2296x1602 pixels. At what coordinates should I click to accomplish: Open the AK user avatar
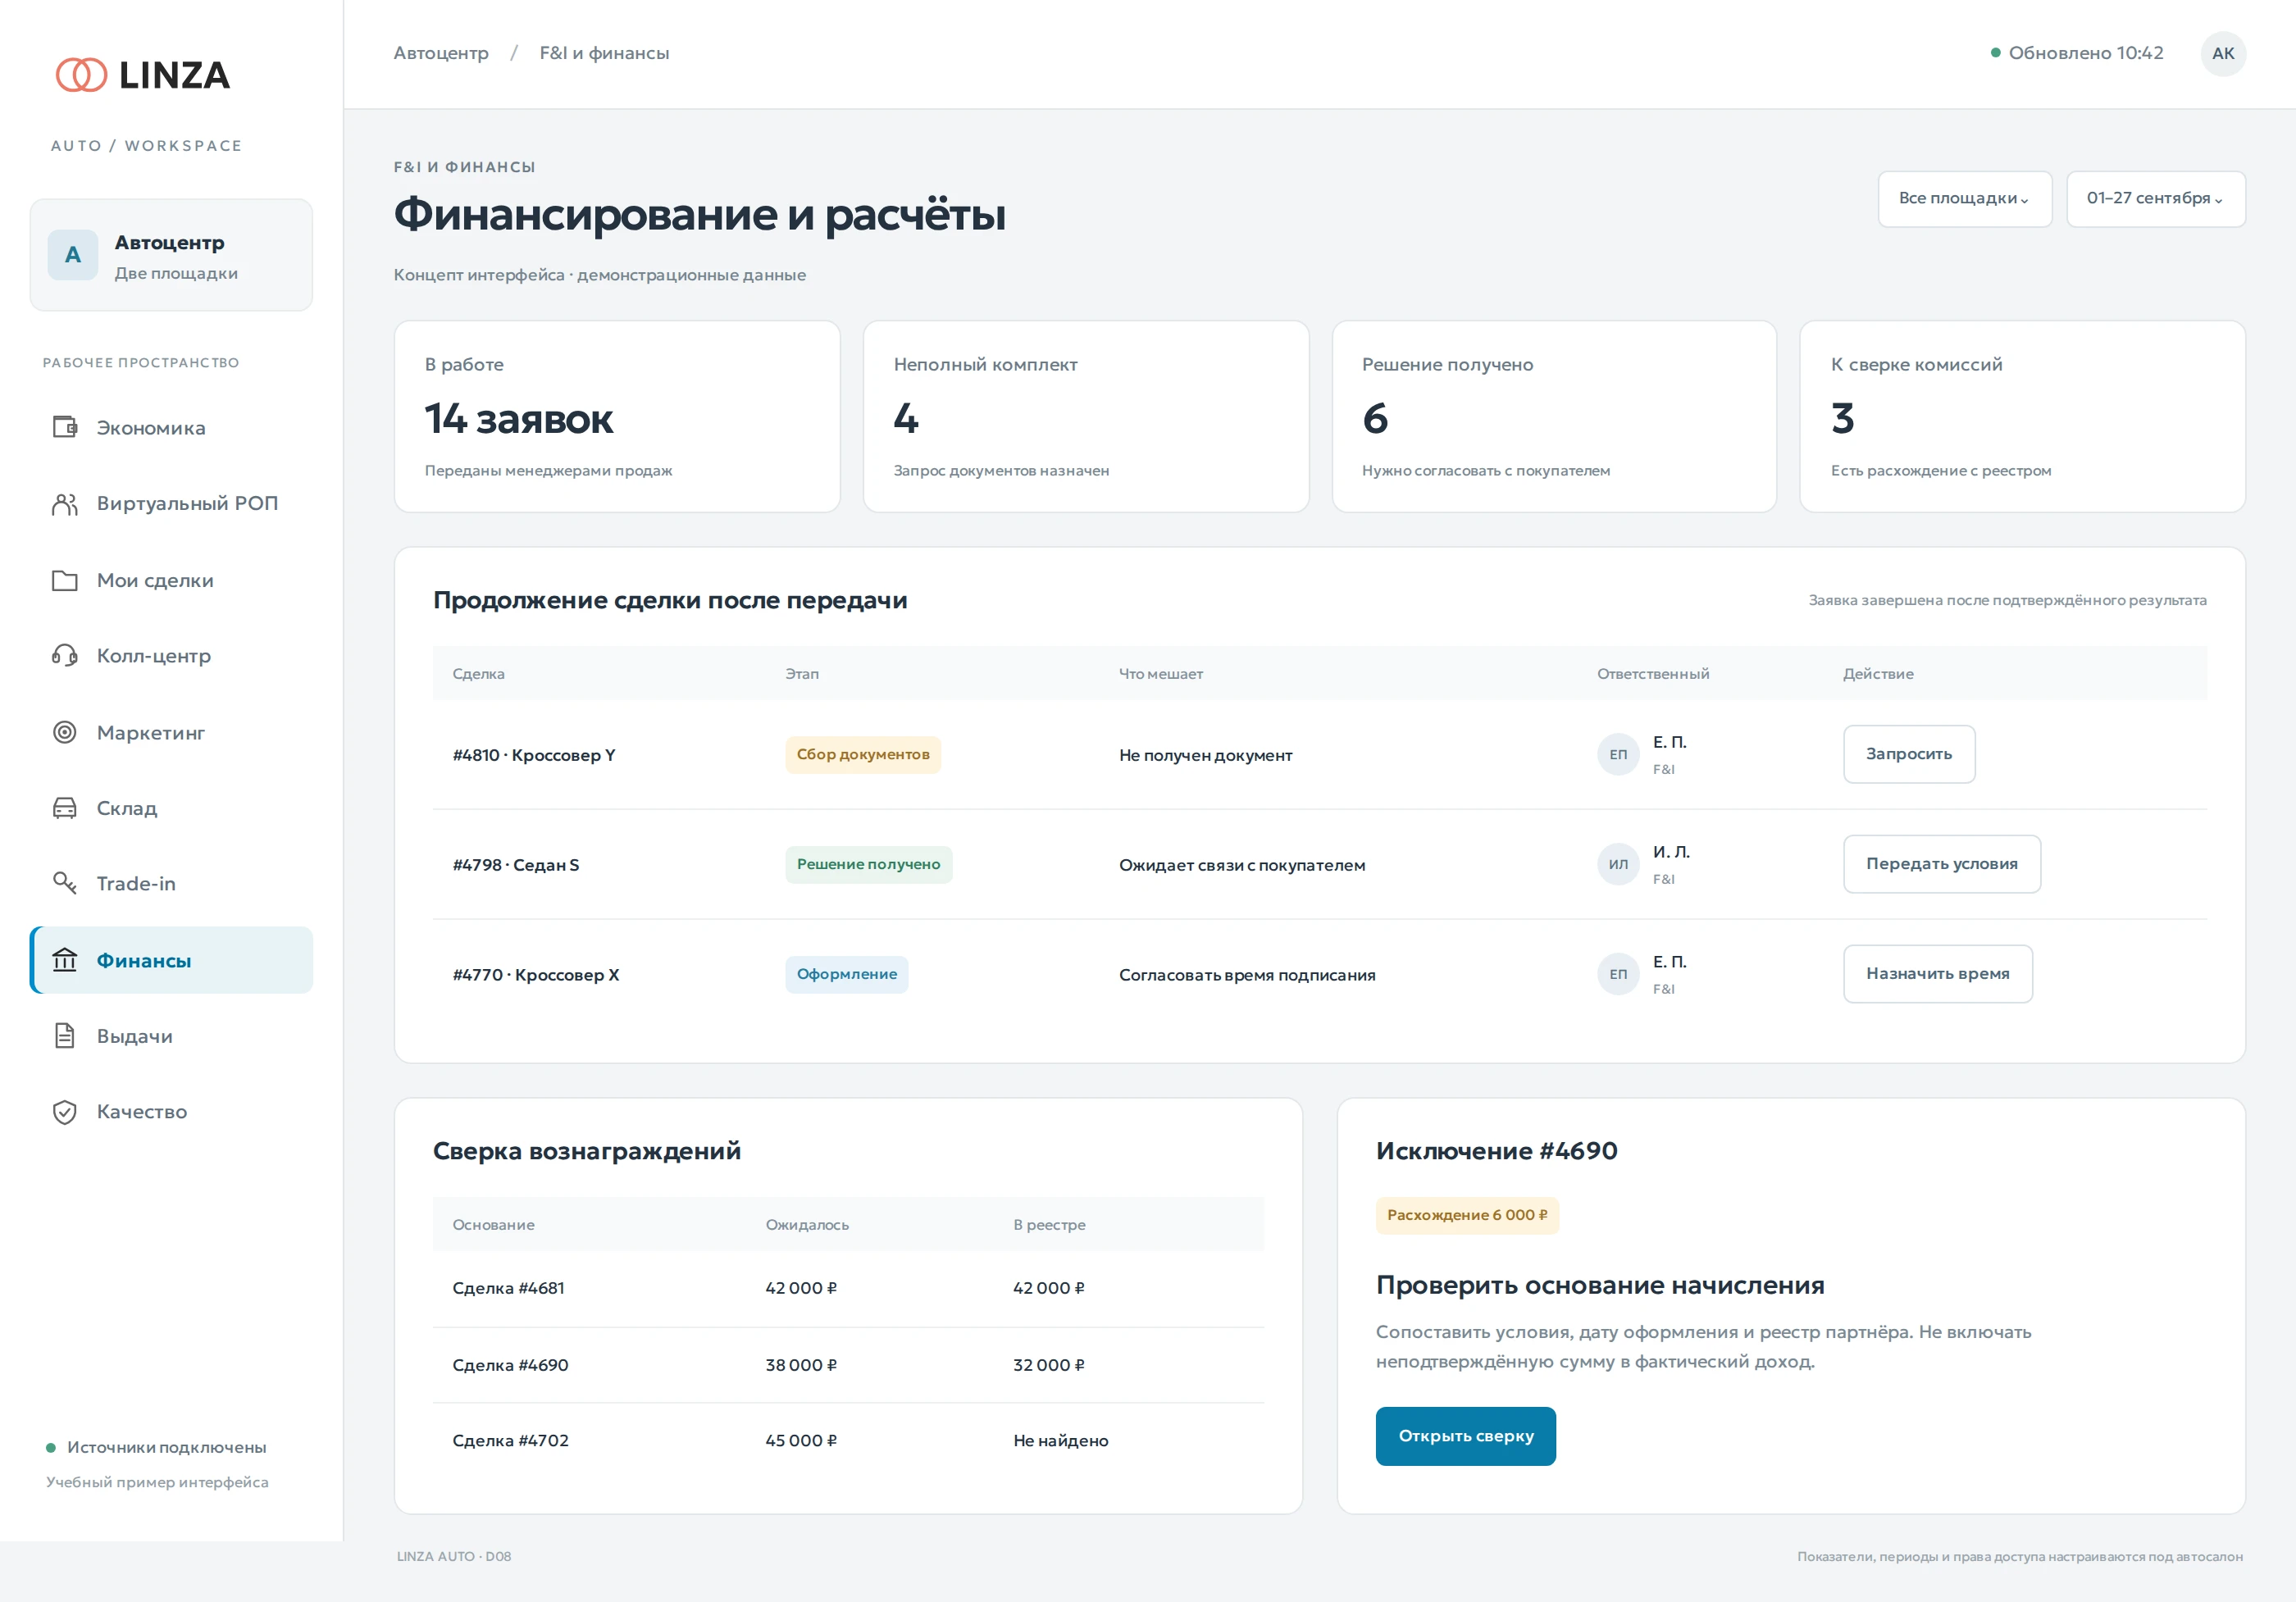click(2223, 54)
